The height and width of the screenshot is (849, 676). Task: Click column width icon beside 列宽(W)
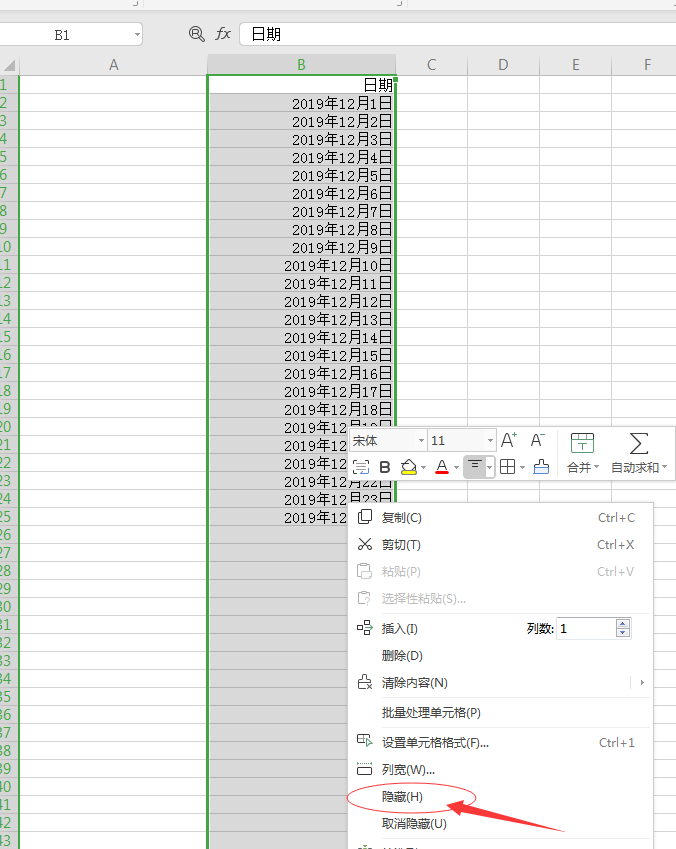coord(365,769)
